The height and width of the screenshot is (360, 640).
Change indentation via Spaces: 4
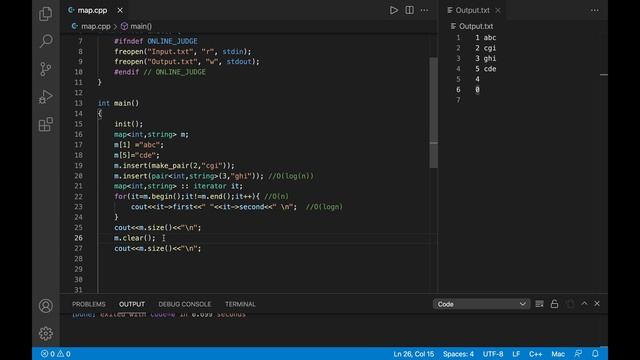458,354
